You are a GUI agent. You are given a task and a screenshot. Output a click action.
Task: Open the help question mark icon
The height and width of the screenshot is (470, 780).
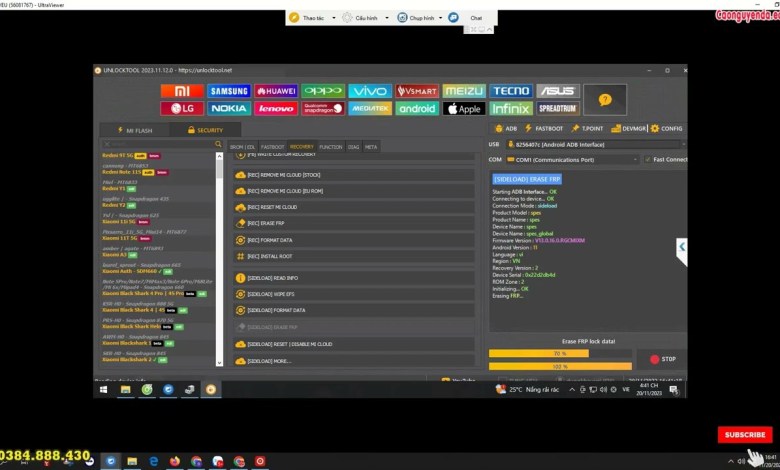tap(605, 100)
